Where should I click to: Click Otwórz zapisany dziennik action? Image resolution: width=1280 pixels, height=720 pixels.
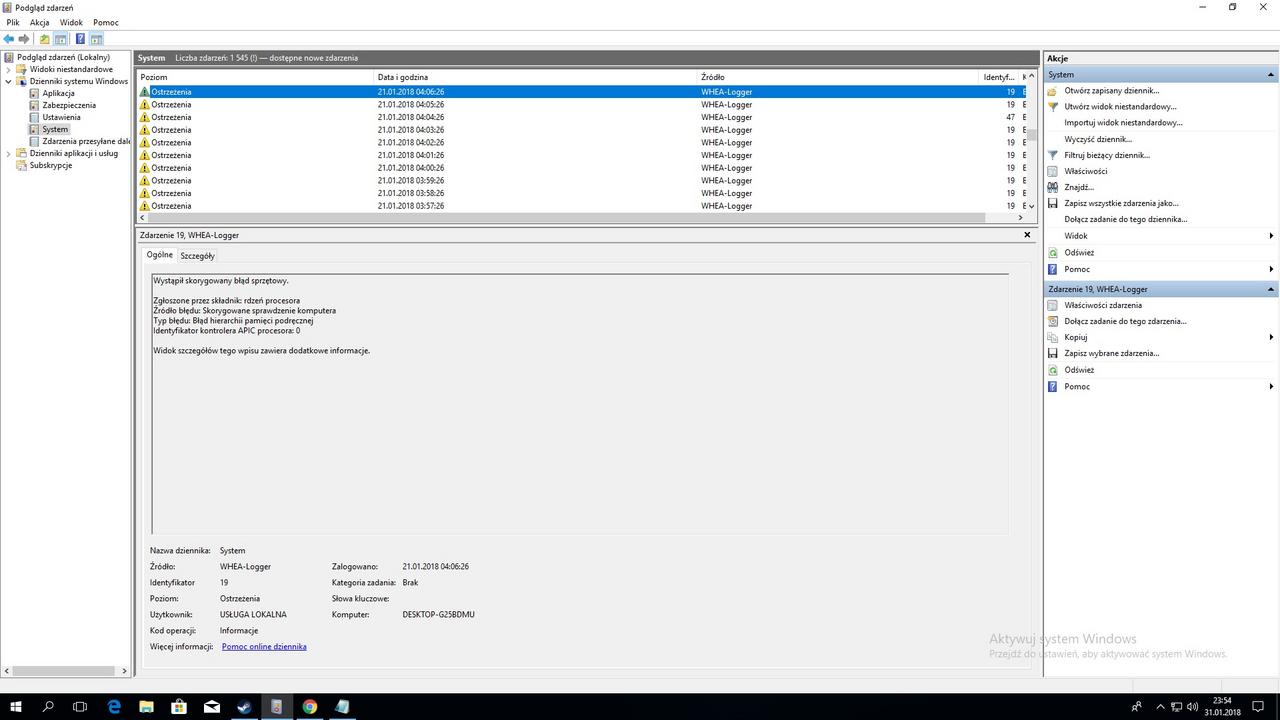pyautogui.click(x=1111, y=90)
